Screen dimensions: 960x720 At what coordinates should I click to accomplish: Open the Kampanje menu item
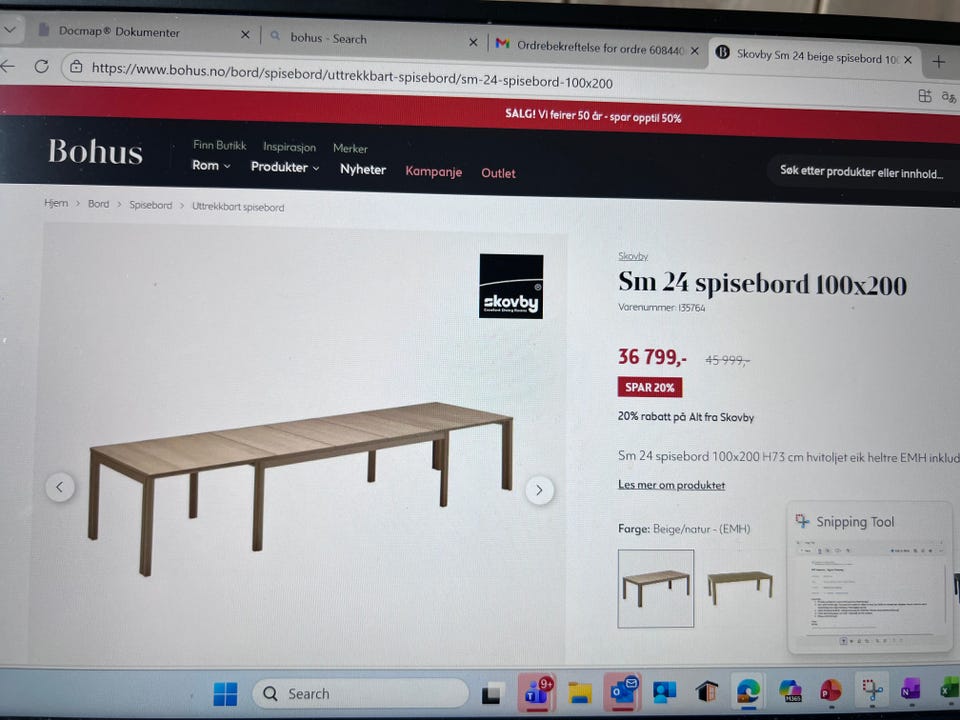[x=433, y=171]
